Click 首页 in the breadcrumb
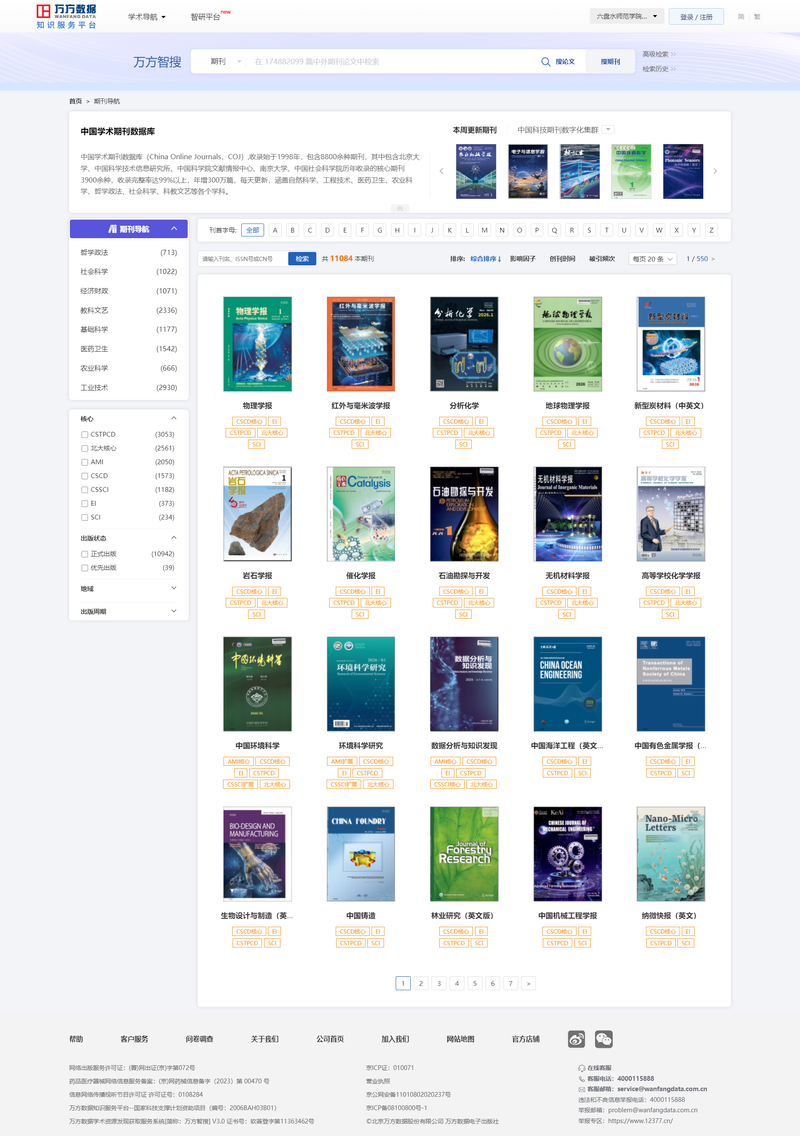 pos(75,101)
